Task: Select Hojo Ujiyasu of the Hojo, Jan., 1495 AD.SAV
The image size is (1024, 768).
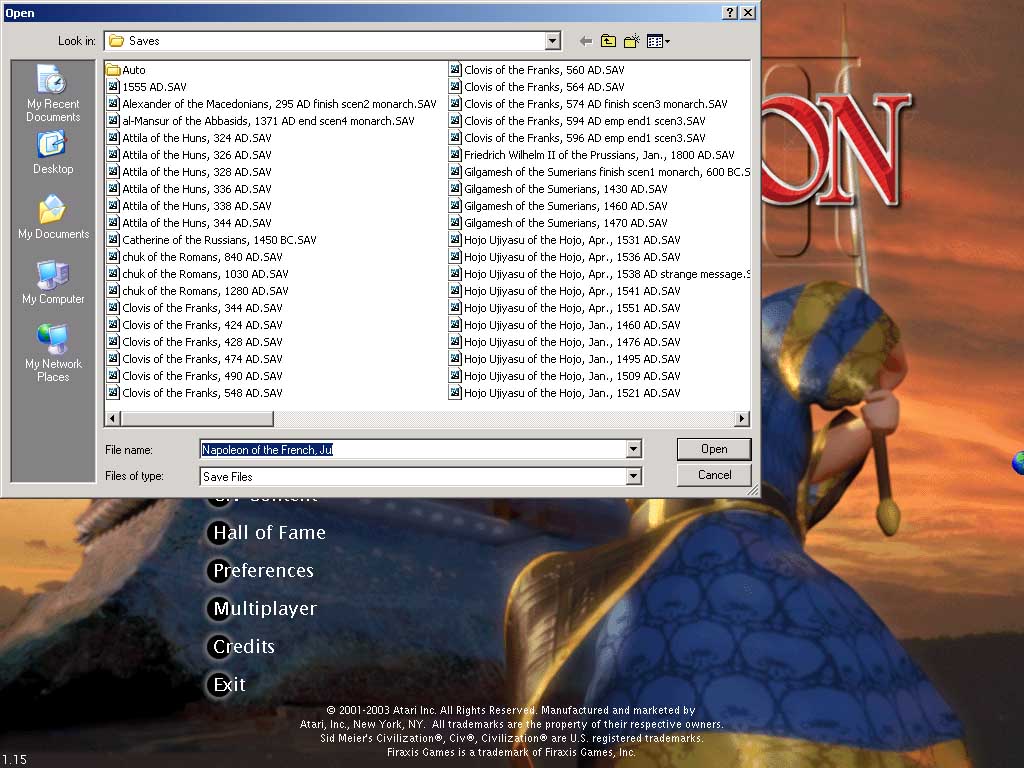Action: 572,359
